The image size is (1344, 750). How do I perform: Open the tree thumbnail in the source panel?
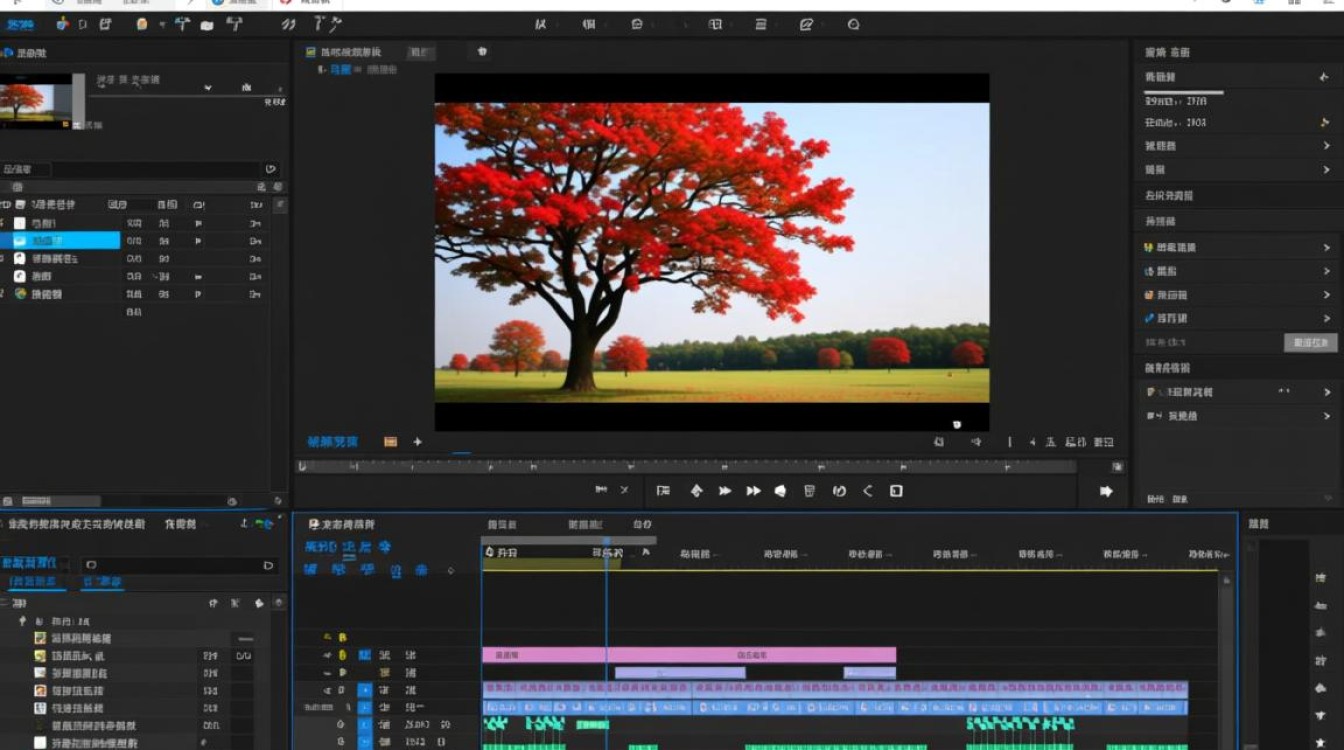click(36, 101)
